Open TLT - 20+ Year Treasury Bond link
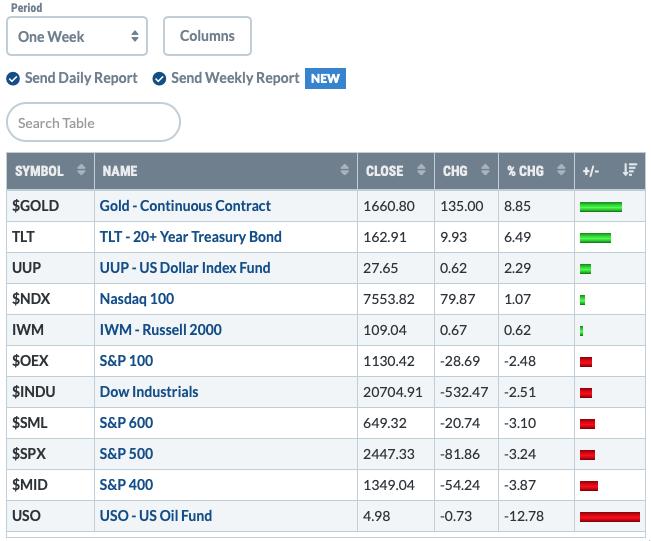Screen dimensions: 651x541 point(191,237)
